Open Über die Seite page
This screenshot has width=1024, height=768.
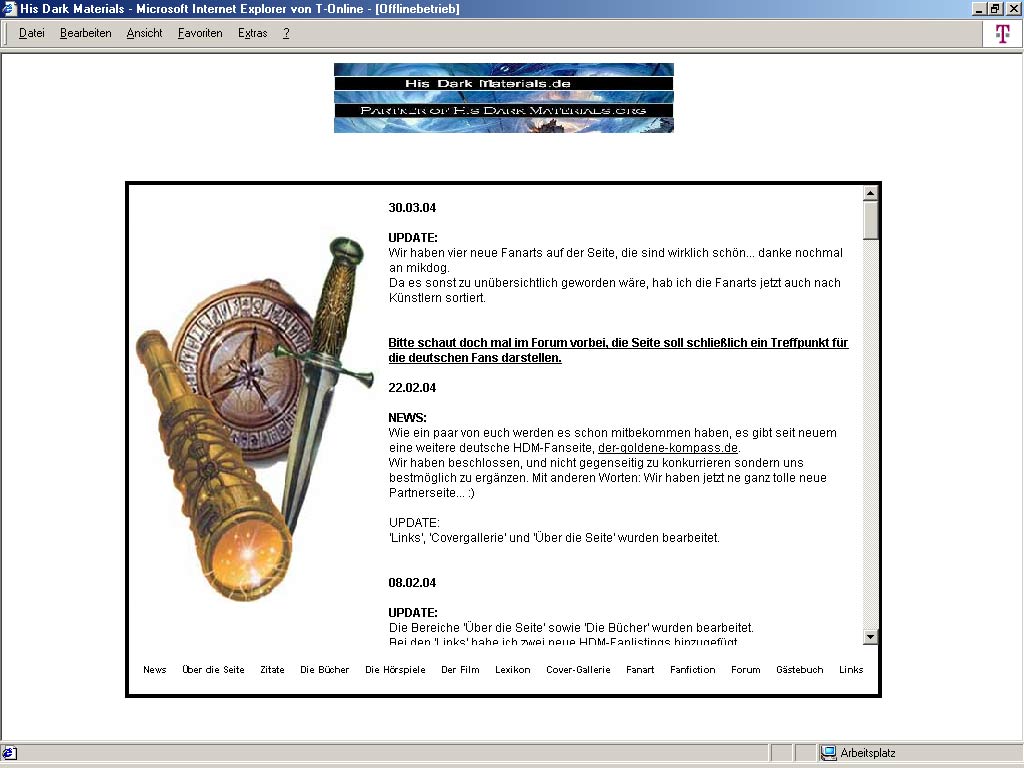point(214,669)
